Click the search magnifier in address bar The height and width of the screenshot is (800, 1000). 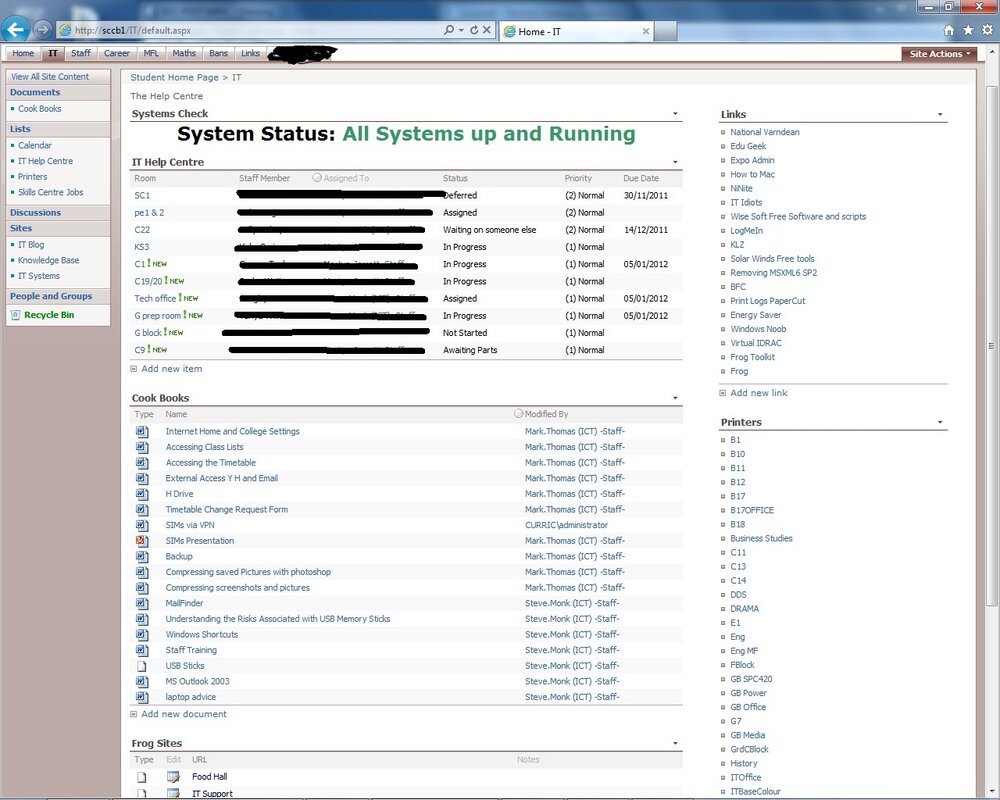[x=449, y=30]
